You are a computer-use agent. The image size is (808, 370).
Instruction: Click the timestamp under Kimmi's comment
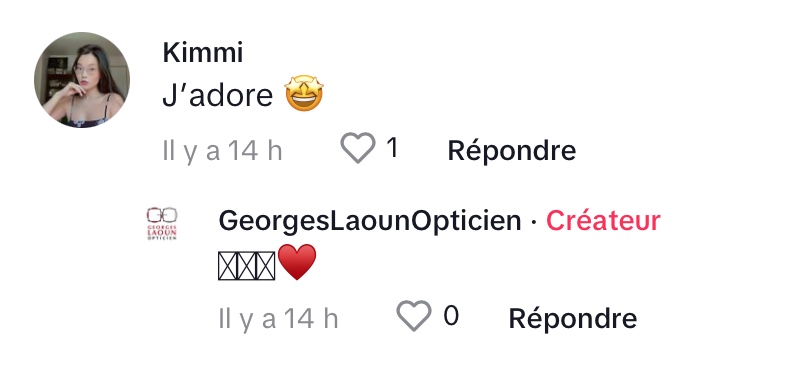click(x=222, y=151)
